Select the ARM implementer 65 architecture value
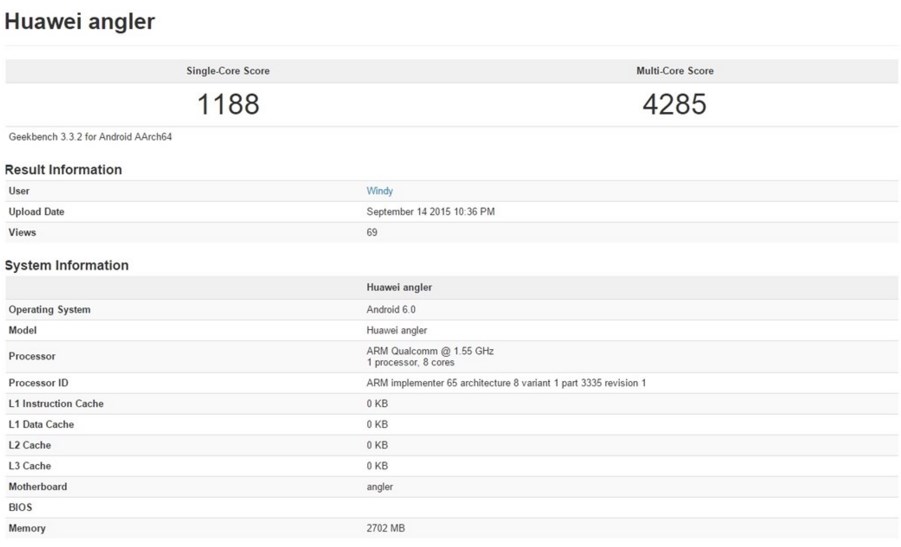901x547 pixels. tap(506, 383)
